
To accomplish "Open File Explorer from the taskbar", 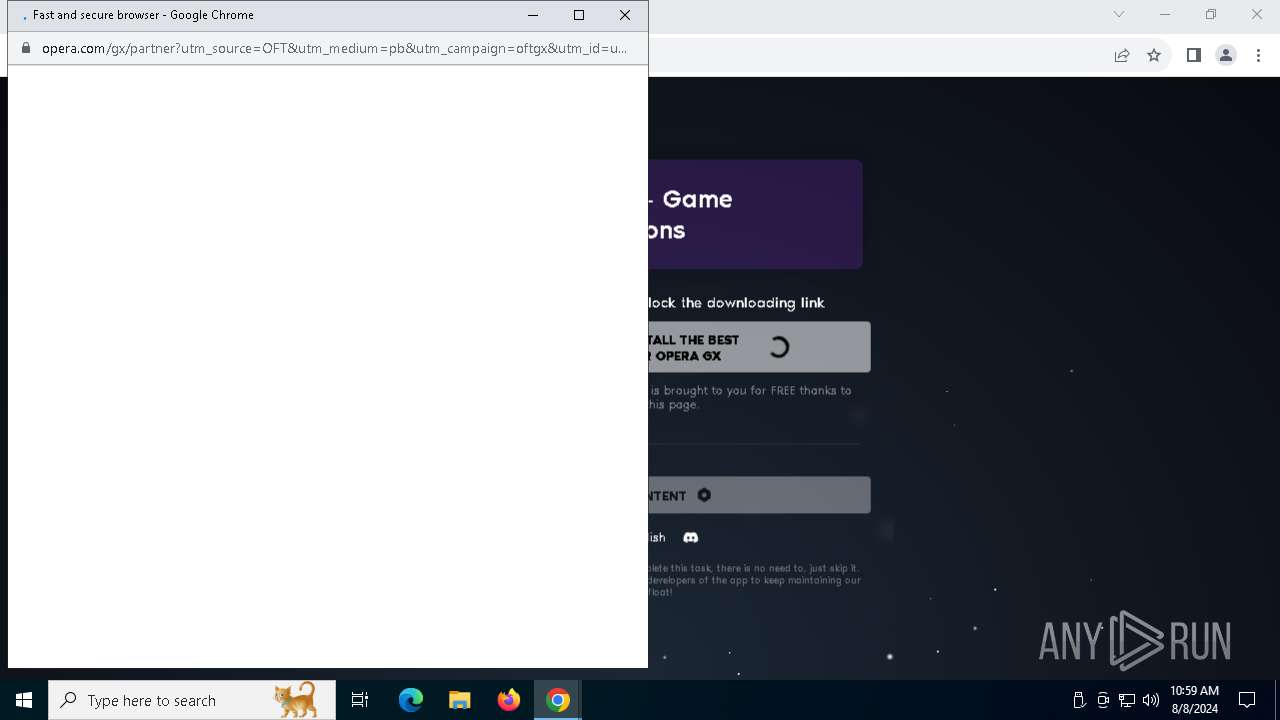I will point(460,700).
